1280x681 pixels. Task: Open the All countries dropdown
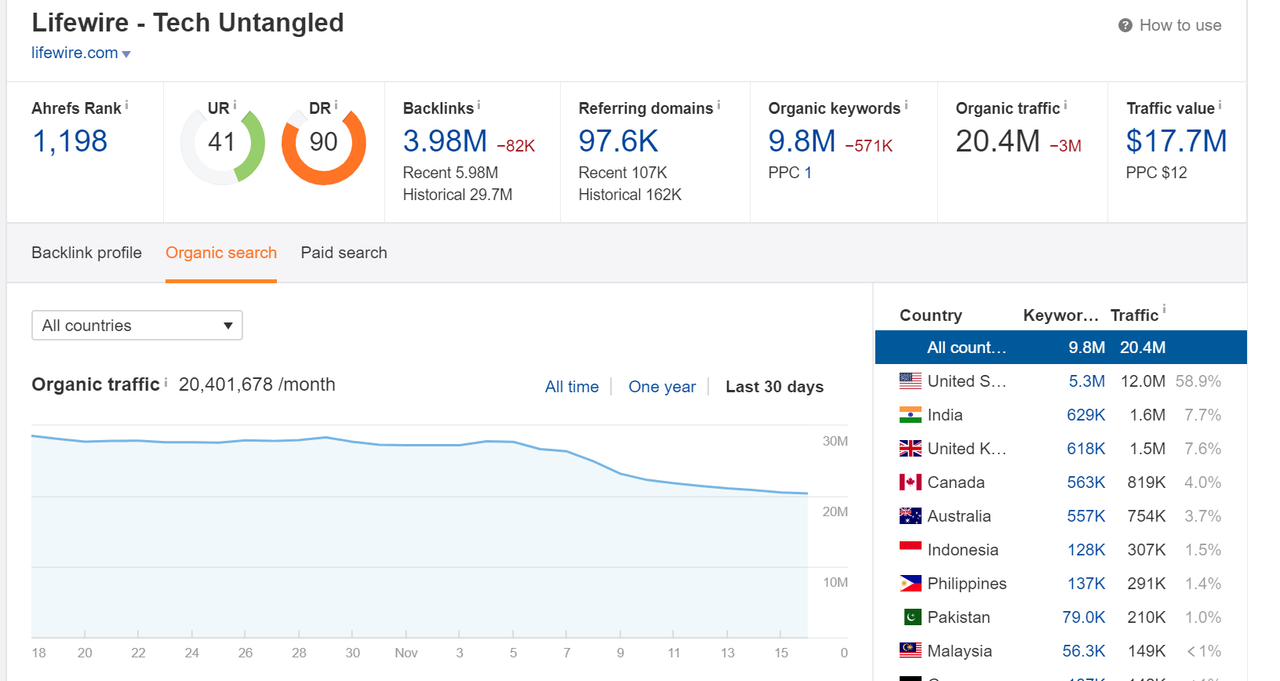tap(137, 325)
